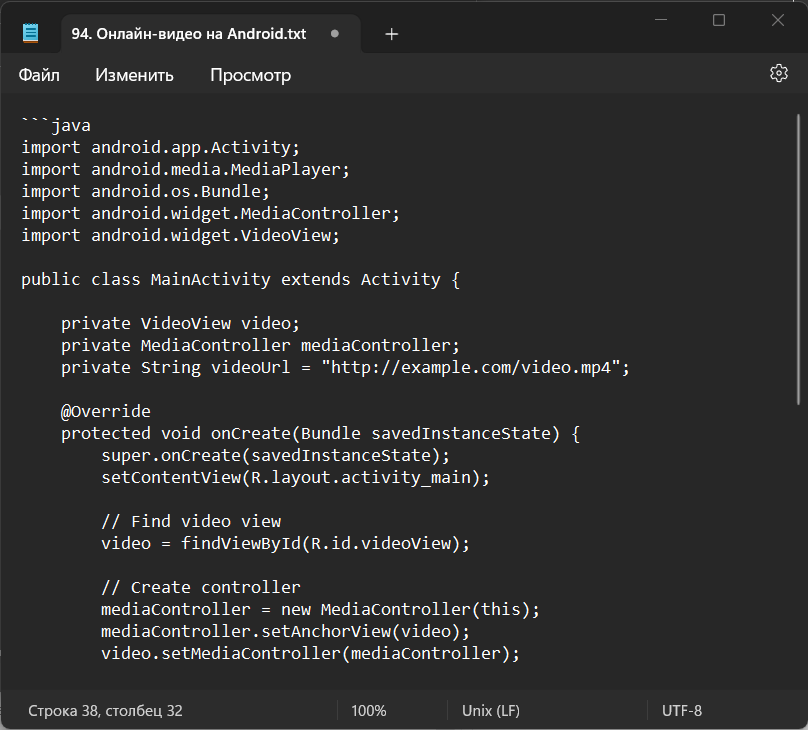
Task: Maximize the Notepad window
Action: tap(719, 21)
